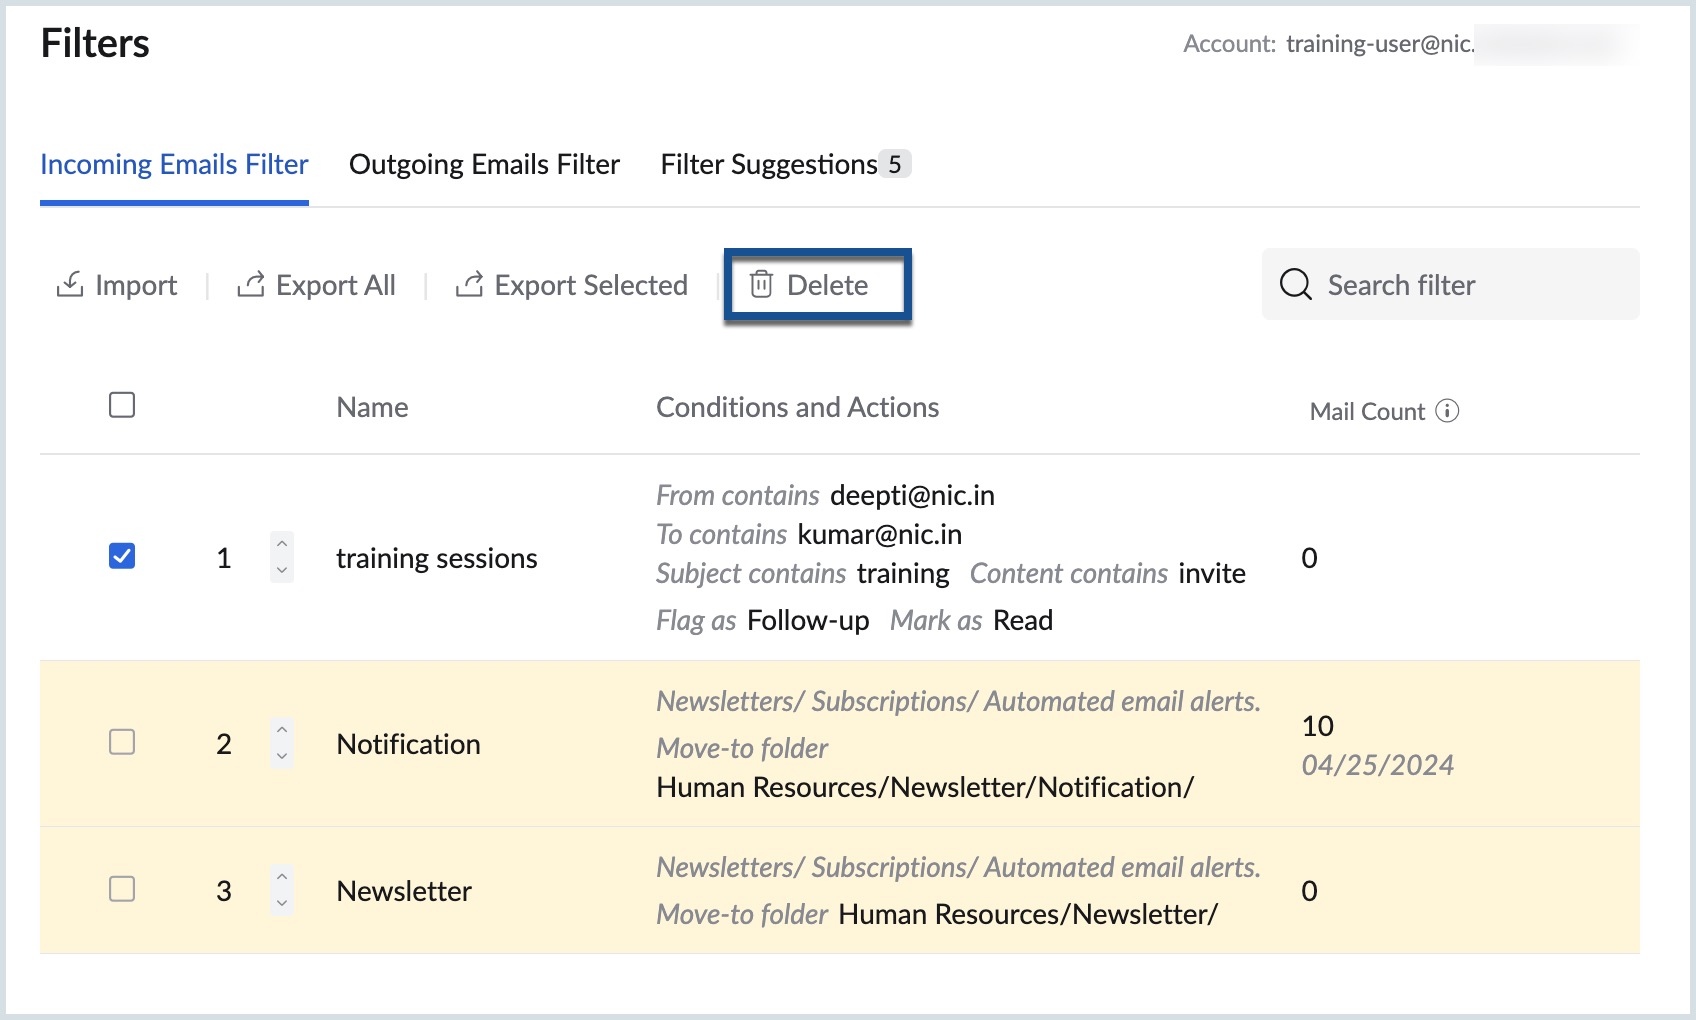Select the Notification filter checkbox
The height and width of the screenshot is (1020, 1696).
pos(122,742)
